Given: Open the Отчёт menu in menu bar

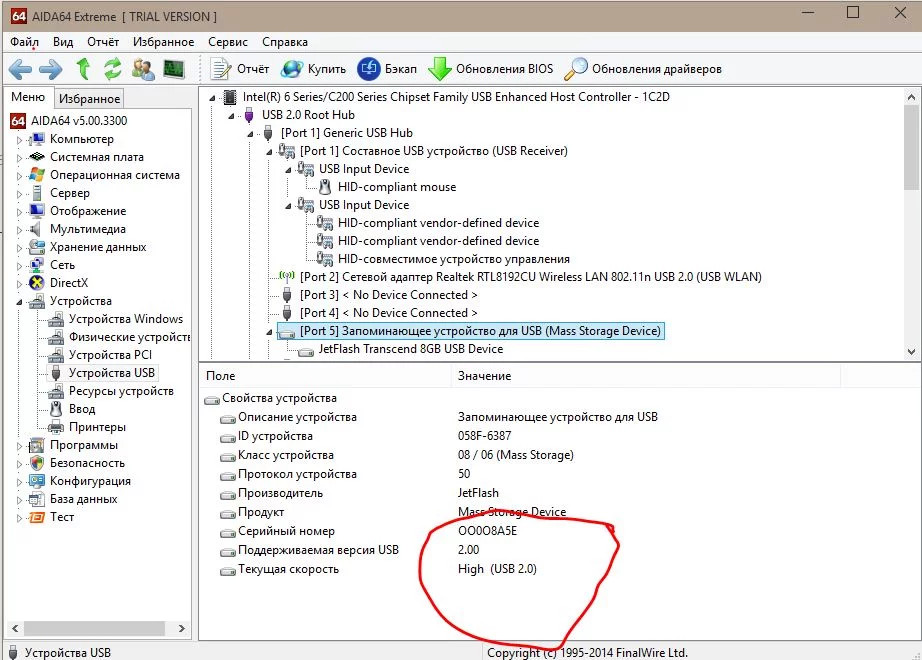Looking at the screenshot, I should coord(103,42).
